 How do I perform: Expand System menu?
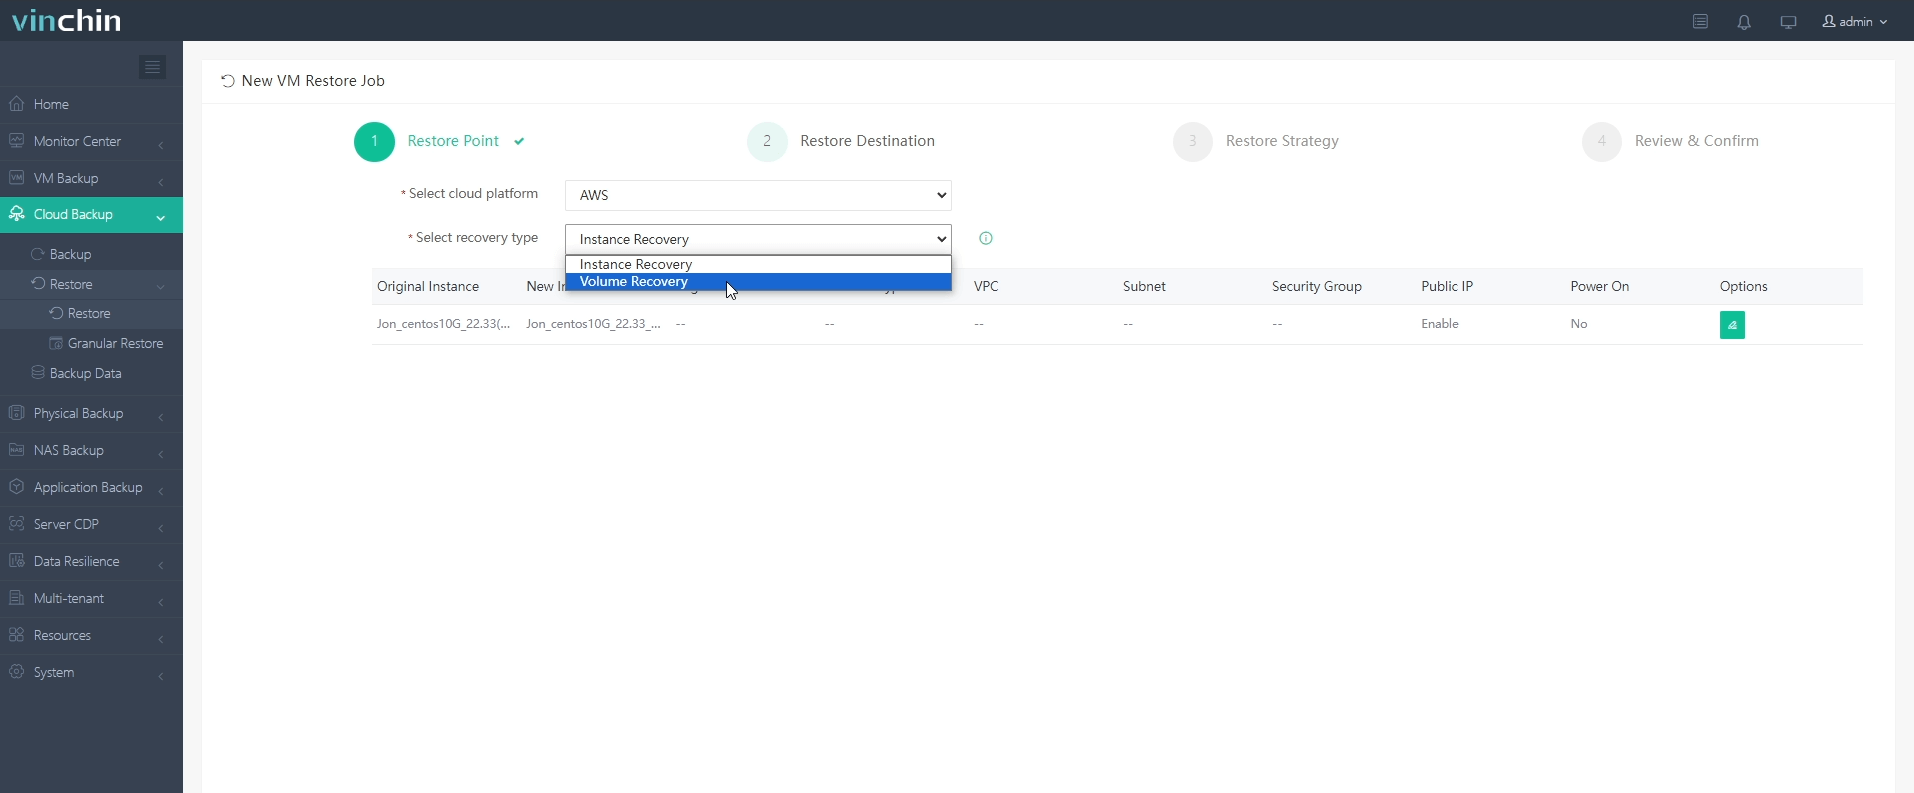tap(91, 672)
